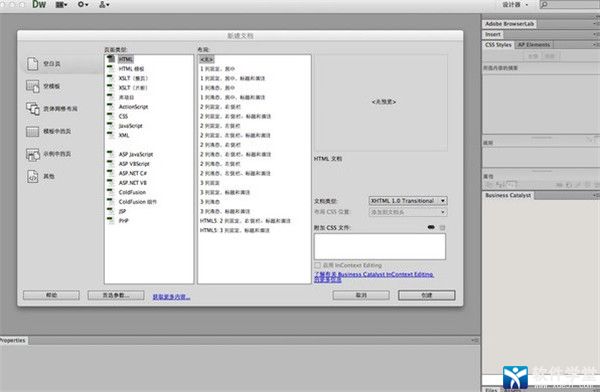Select the page from template category icon
Screen dimensions: 600x392
point(33,131)
